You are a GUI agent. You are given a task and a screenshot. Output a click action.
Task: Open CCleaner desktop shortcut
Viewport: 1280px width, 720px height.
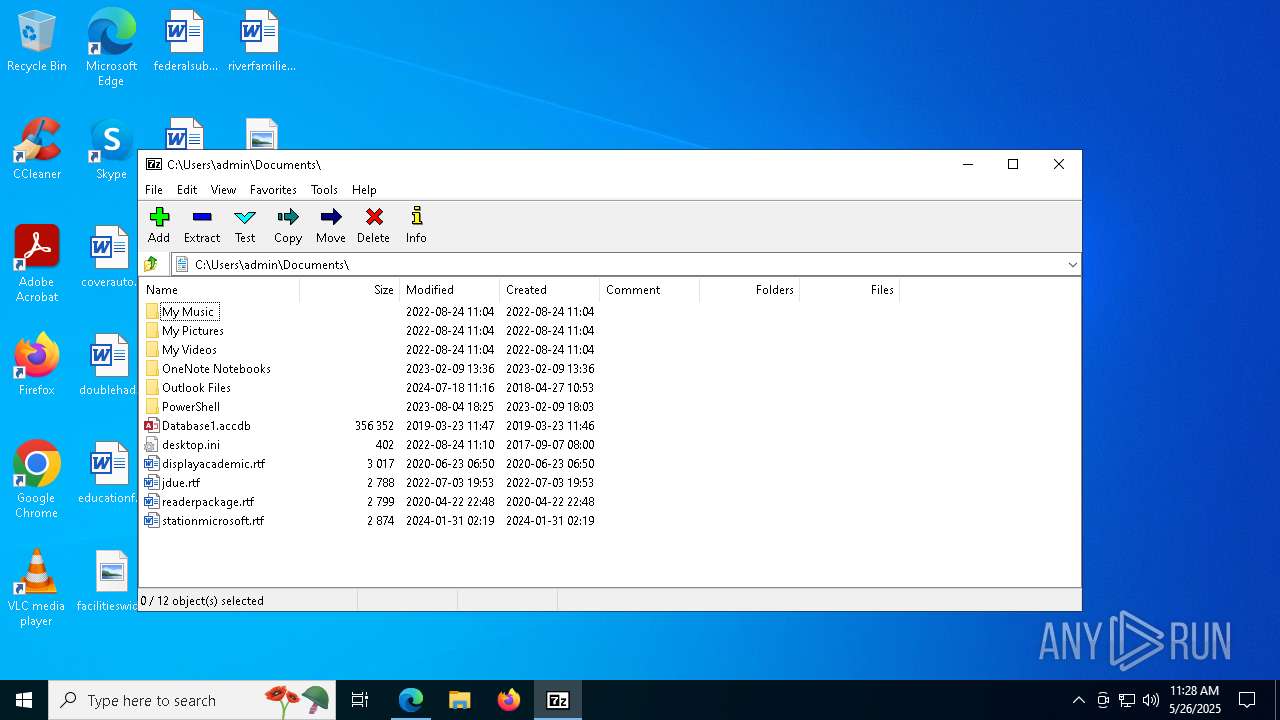click(x=37, y=149)
